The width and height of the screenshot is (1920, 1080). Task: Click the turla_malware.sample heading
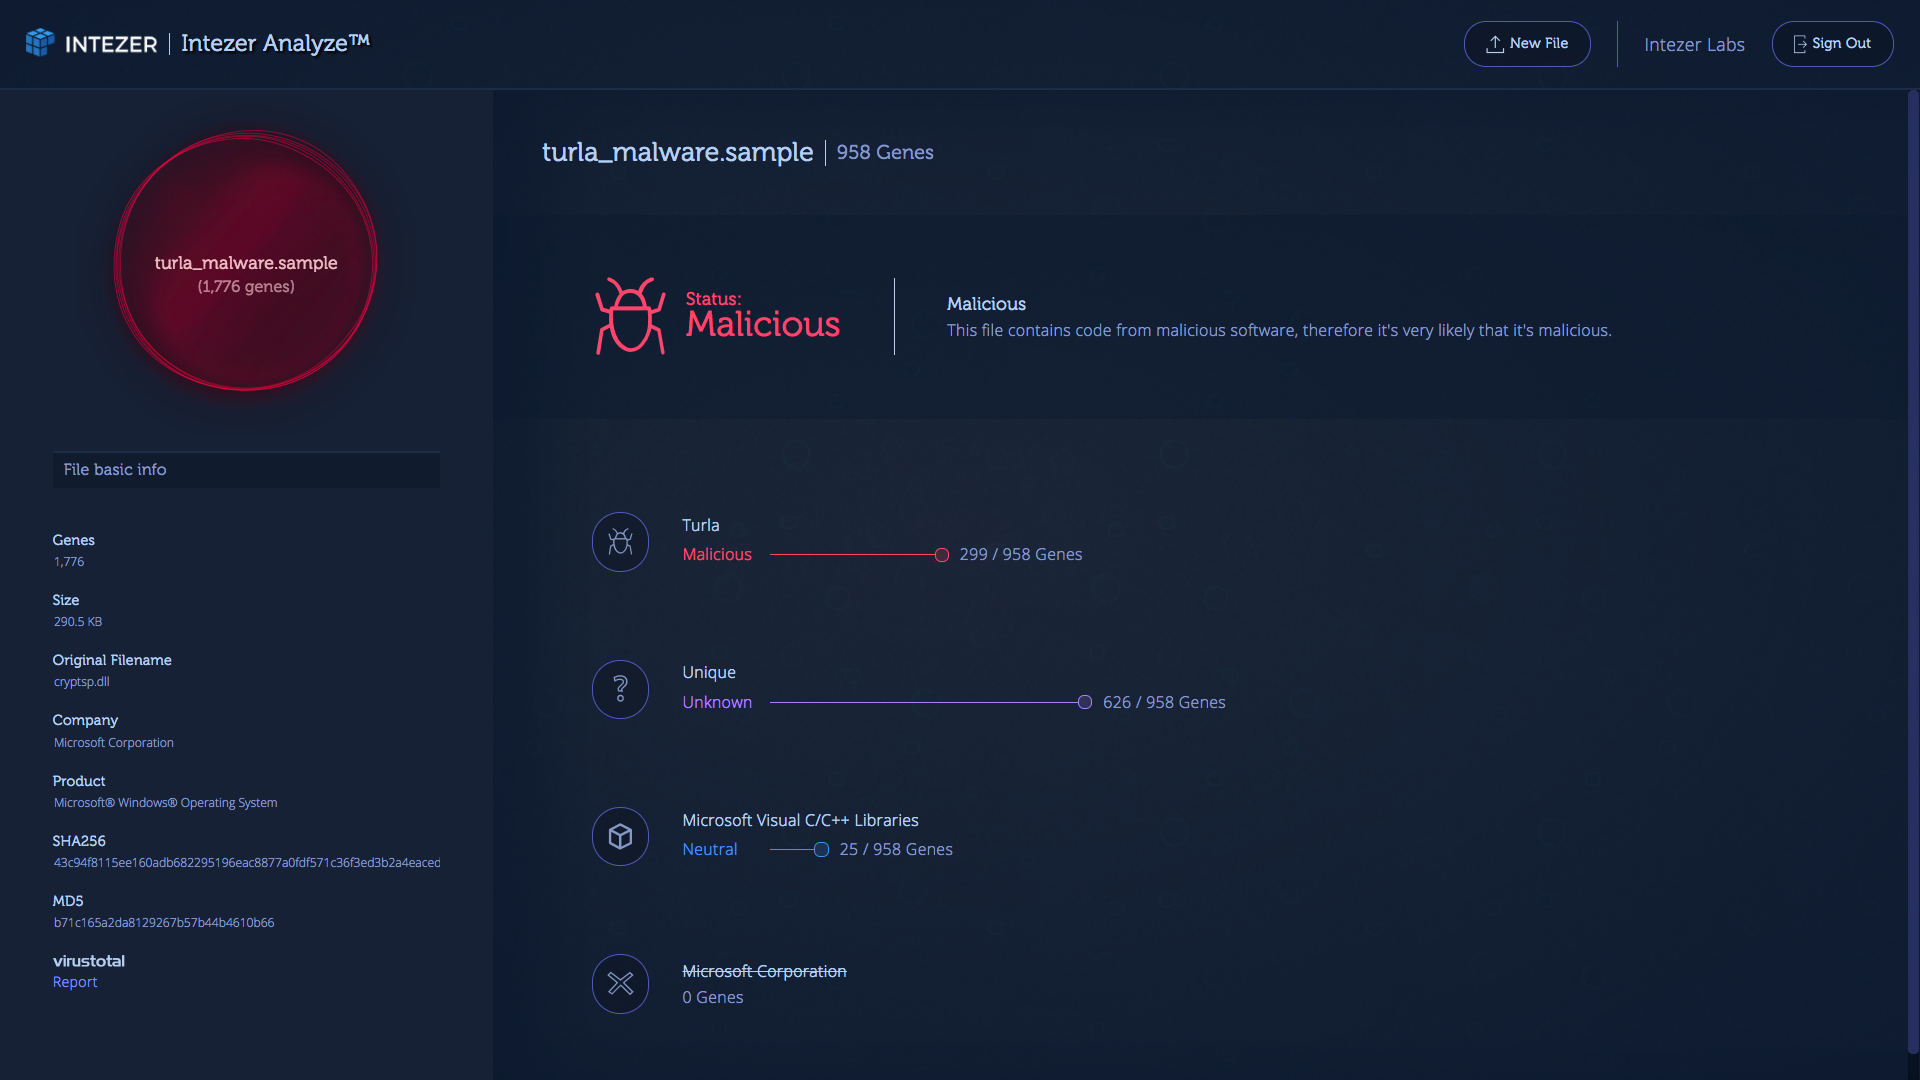tap(677, 152)
